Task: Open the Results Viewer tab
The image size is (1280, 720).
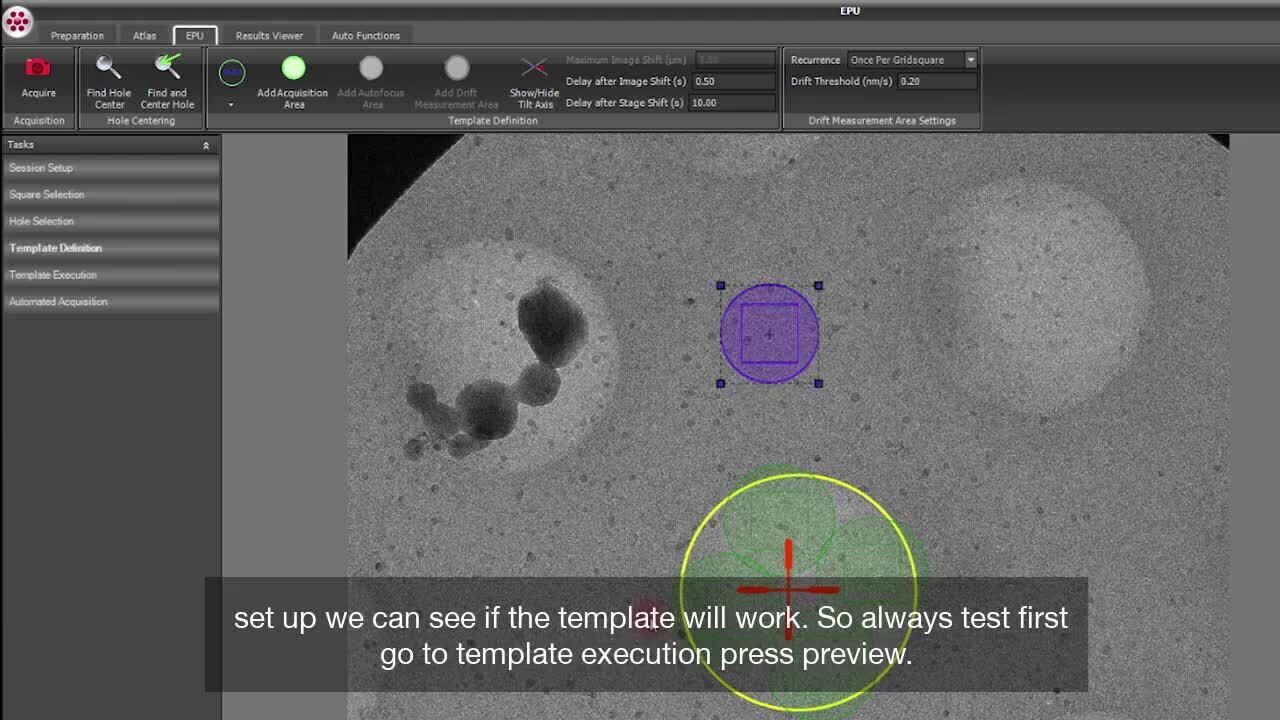Action: [269, 36]
